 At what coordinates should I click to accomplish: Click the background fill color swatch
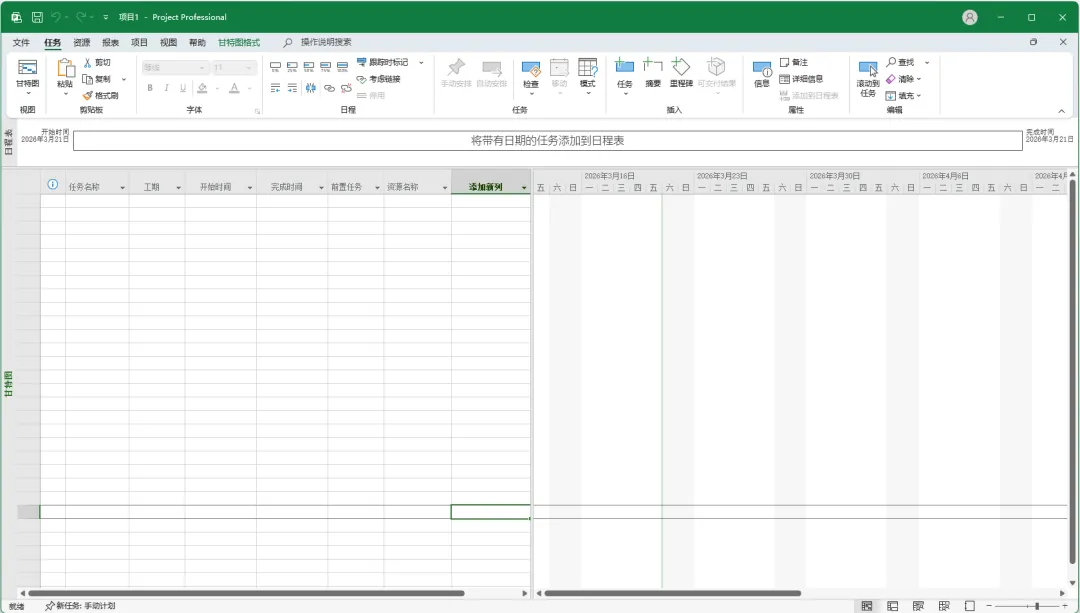tap(202, 87)
